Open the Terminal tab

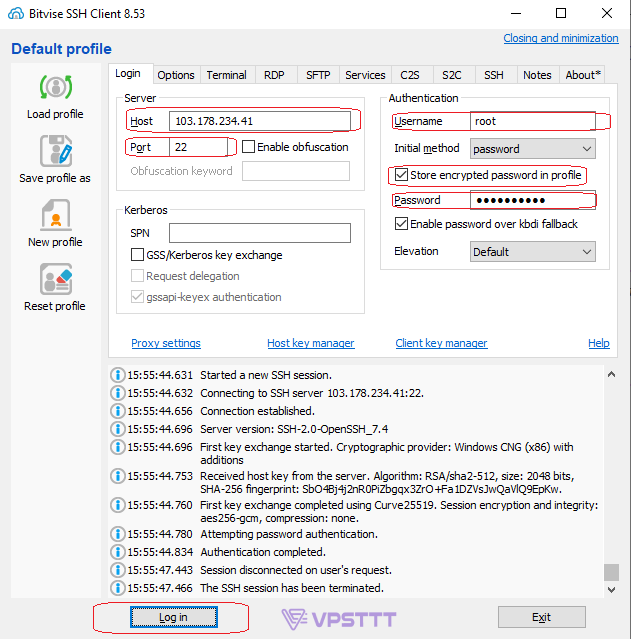[227, 75]
